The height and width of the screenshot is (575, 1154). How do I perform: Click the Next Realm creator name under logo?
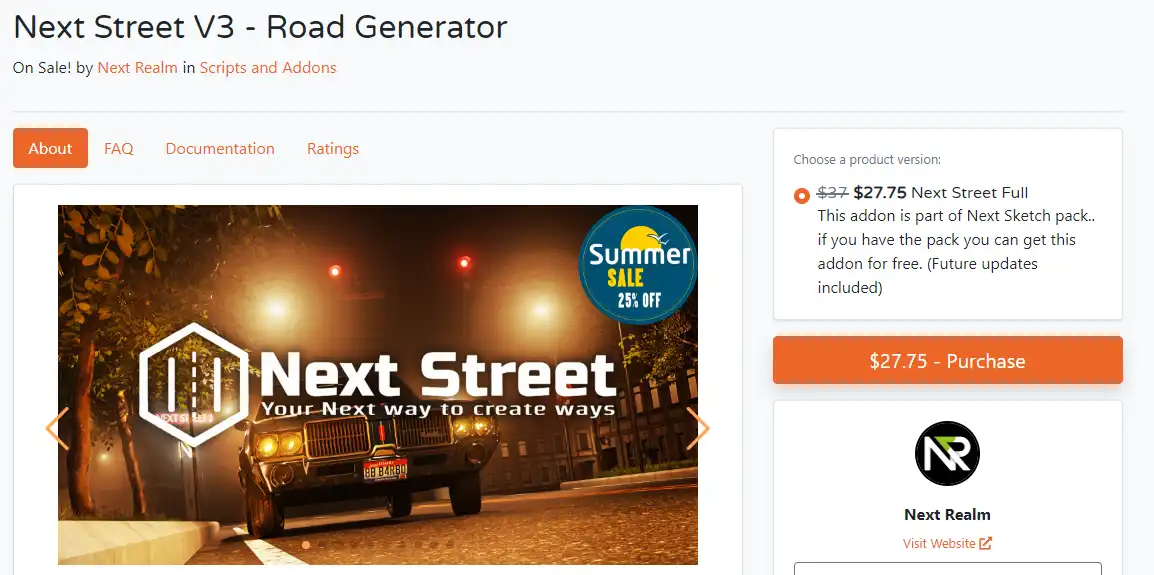click(x=947, y=515)
